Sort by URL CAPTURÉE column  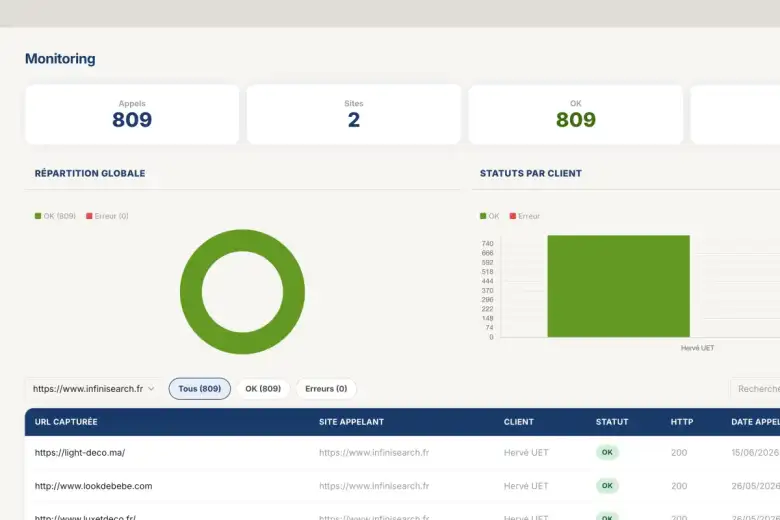tap(66, 422)
